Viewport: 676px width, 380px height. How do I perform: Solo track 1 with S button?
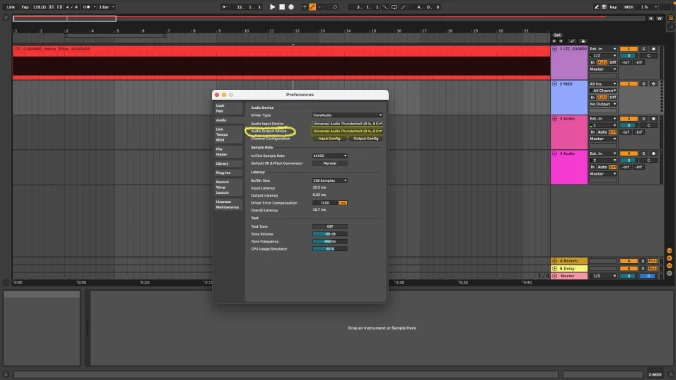644,49
